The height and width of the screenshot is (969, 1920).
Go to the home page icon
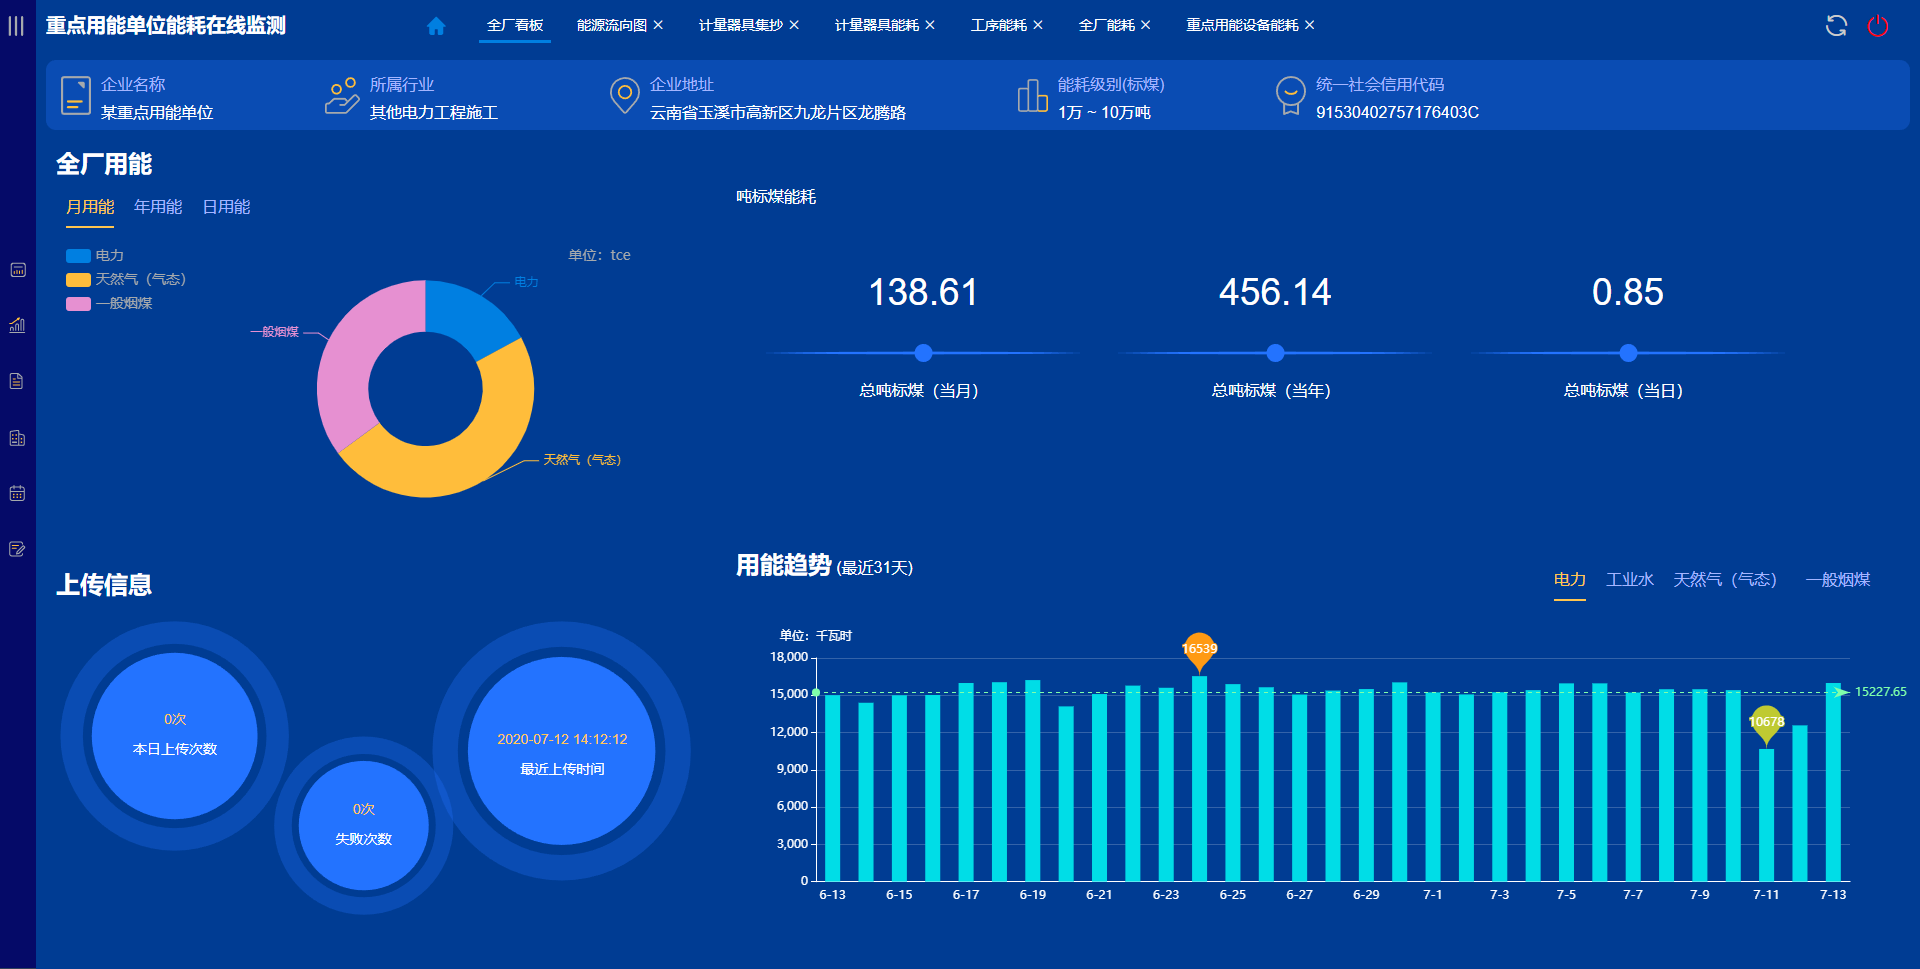[436, 26]
